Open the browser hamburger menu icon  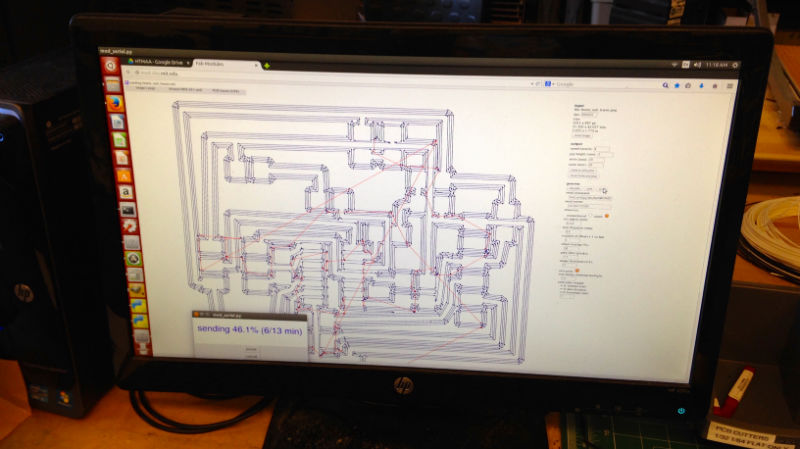(729, 87)
